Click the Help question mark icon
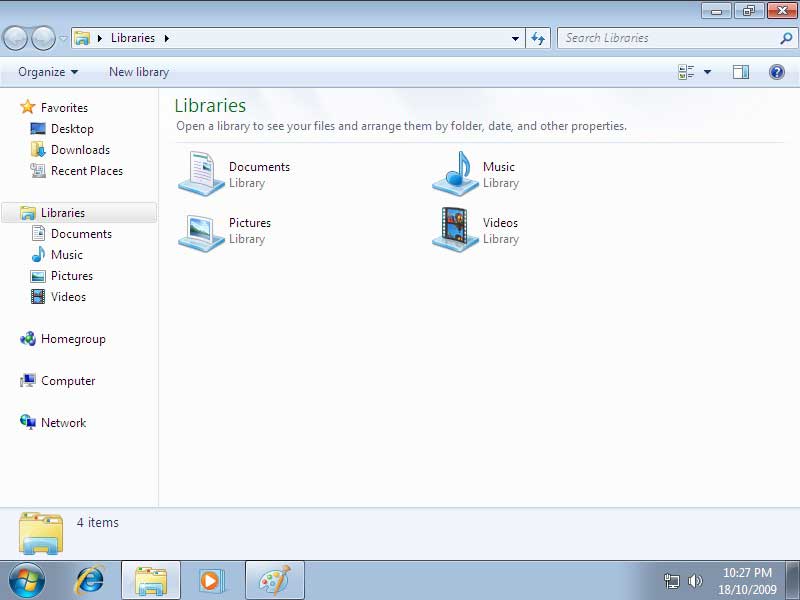 tap(776, 72)
